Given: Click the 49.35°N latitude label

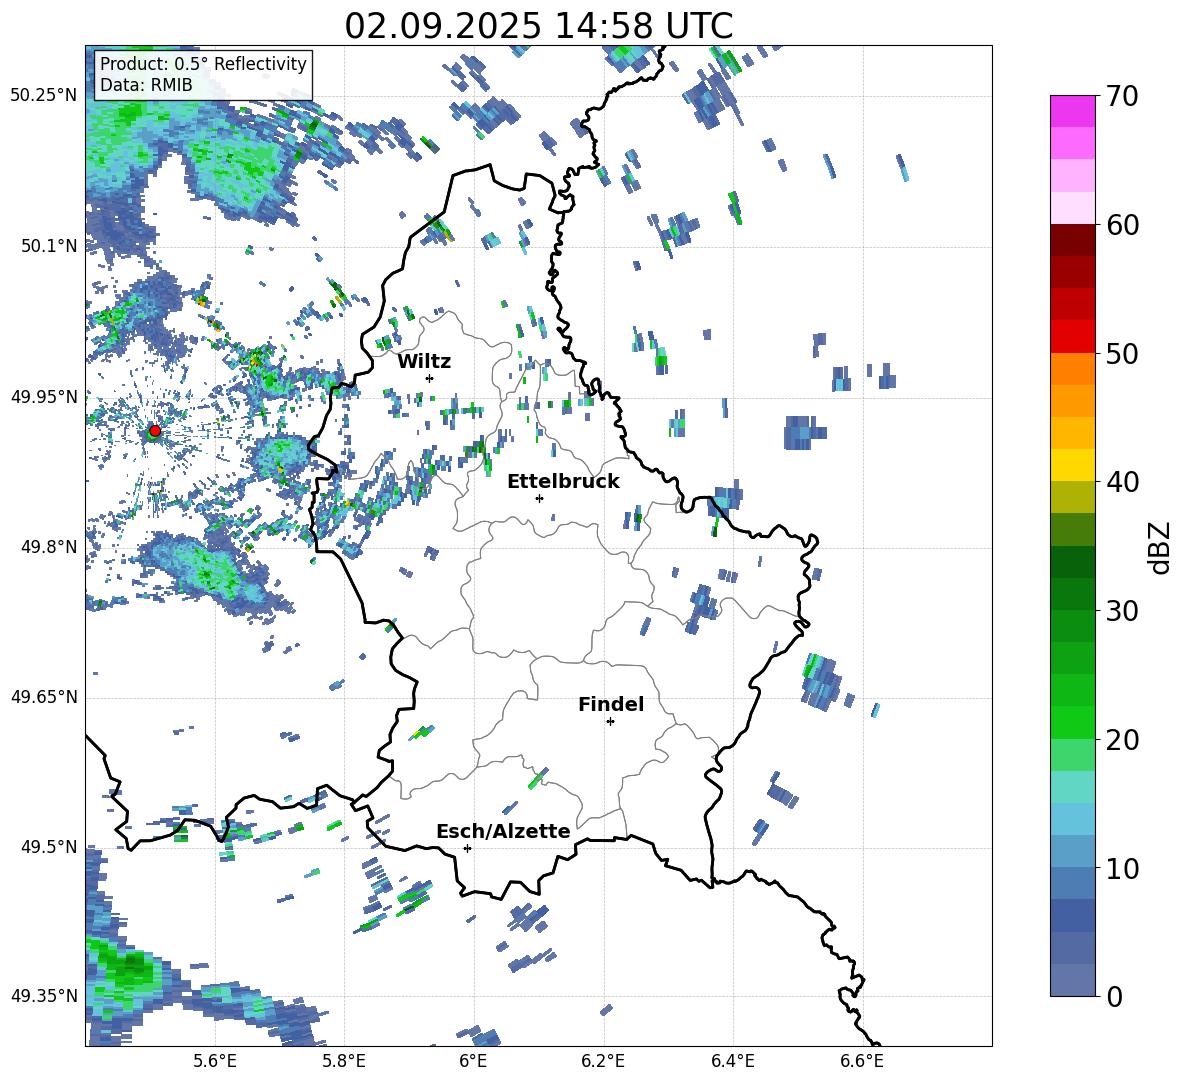Looking at the screenshot, I should pyautogui.click(x=44, y=996).
